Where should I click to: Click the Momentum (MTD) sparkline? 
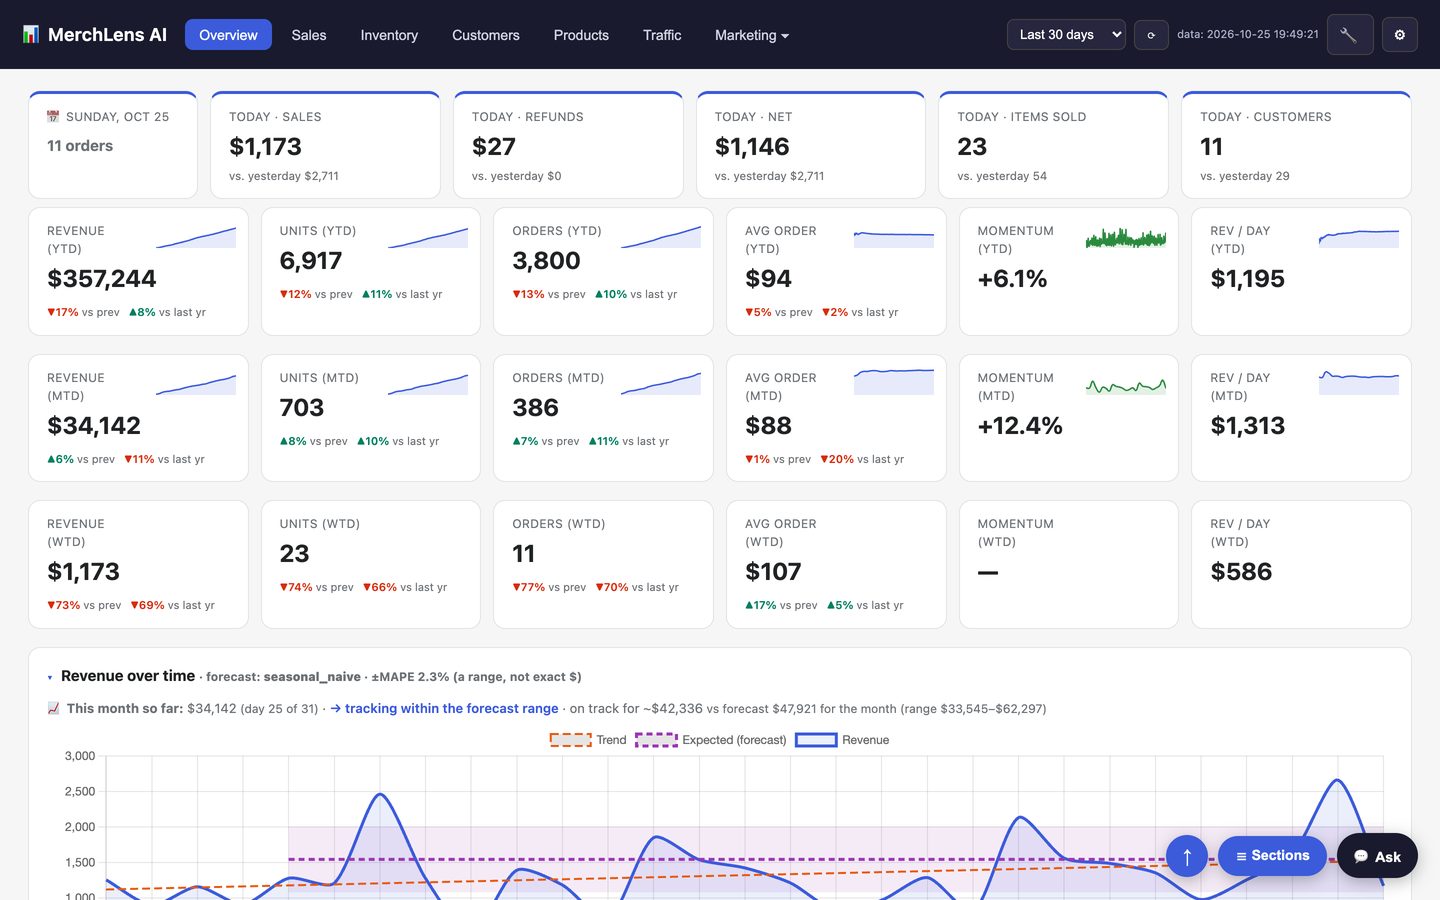click(1126, 384)
